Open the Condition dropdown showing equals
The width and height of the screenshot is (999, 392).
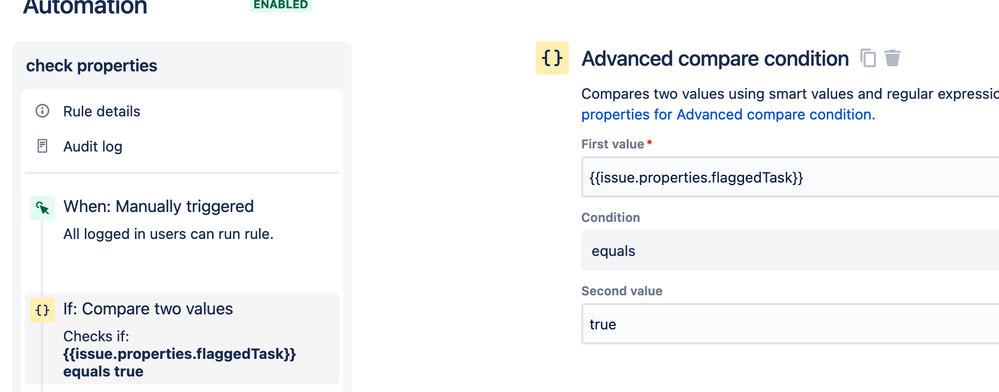coord(790,250)
